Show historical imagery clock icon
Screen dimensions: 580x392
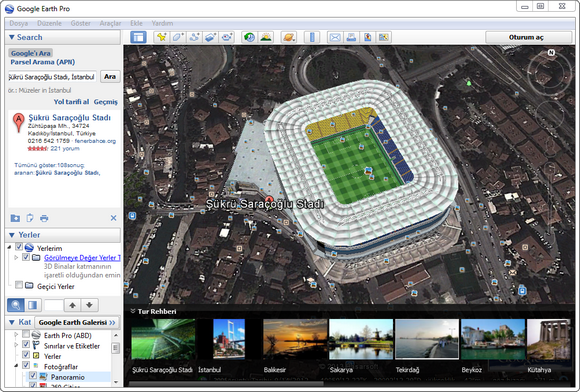250,37
